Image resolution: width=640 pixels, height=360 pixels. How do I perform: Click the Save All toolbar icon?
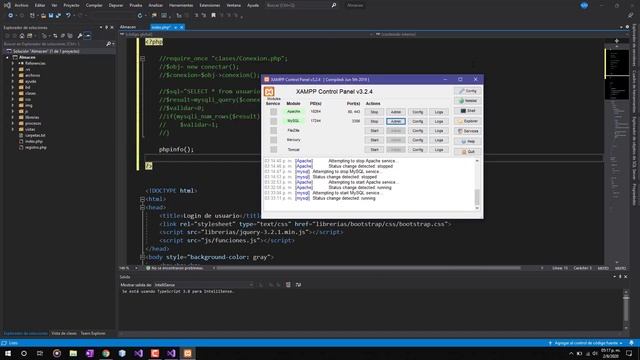coord(58,16)
